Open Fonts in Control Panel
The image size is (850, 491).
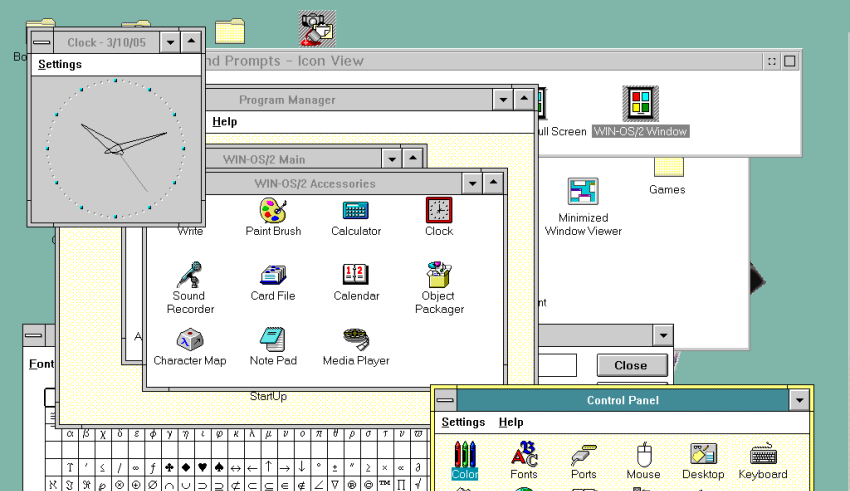point(523,455)
